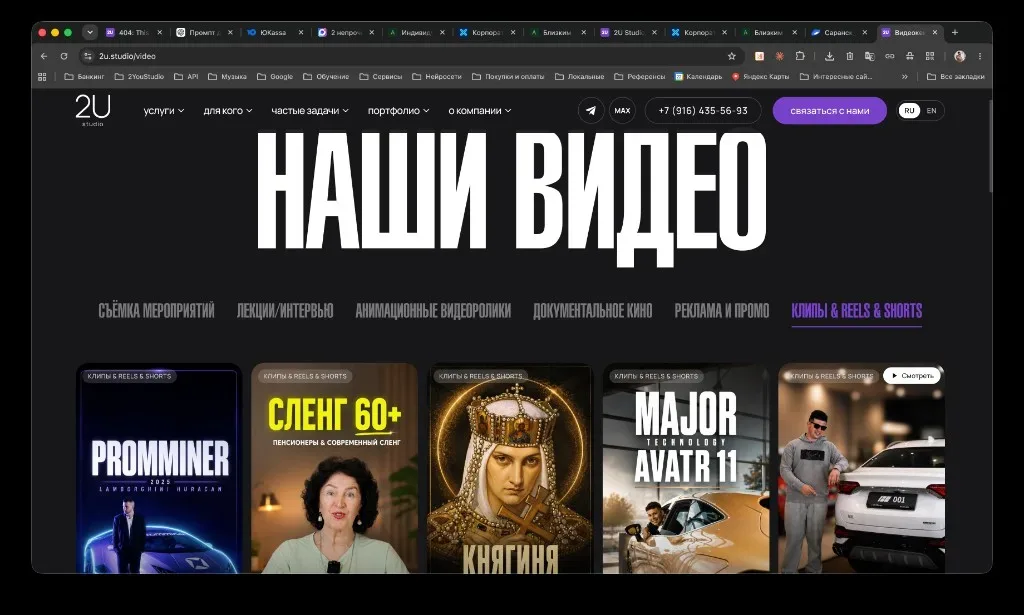The image size is (1024, 615).
Task: Expand the портфолио menu
Action: click(x=398, y=110)
